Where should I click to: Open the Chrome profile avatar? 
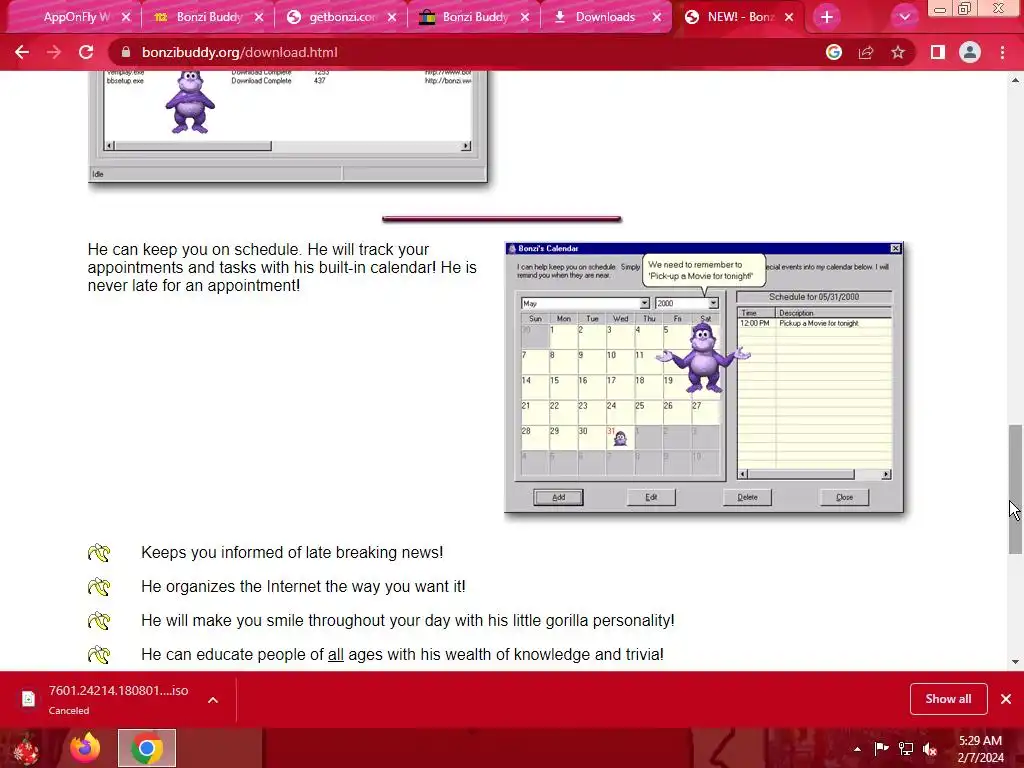(970, 52)
